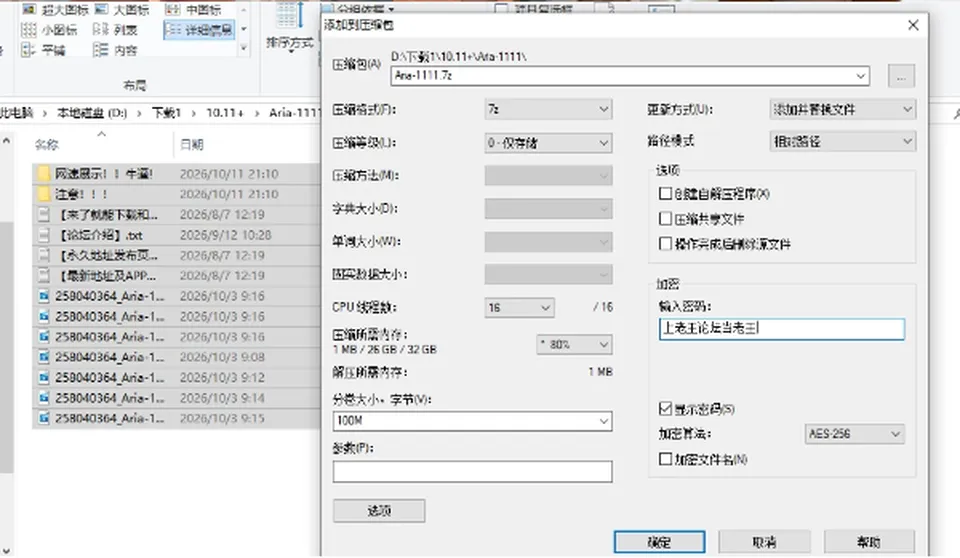Image resolution: width=960 pixels, height=558 pixels.
Task: Enable 加密文件名 checkbox
Action: pos(666,459)
